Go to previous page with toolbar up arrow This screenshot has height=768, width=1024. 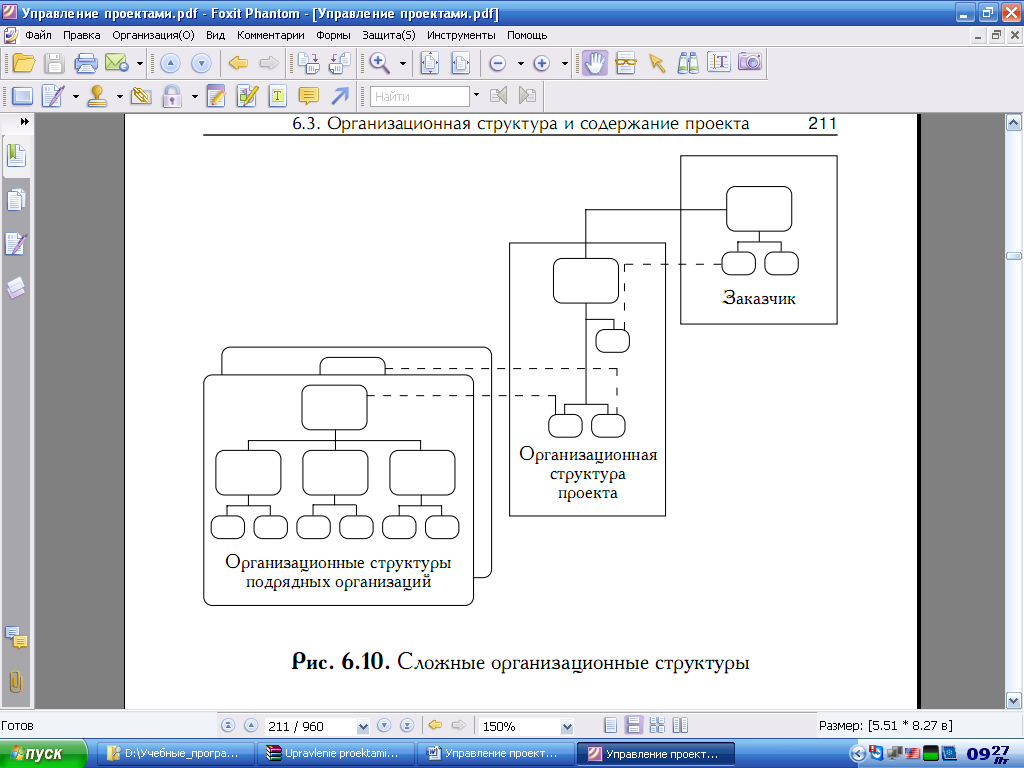[x=170, y=63]
